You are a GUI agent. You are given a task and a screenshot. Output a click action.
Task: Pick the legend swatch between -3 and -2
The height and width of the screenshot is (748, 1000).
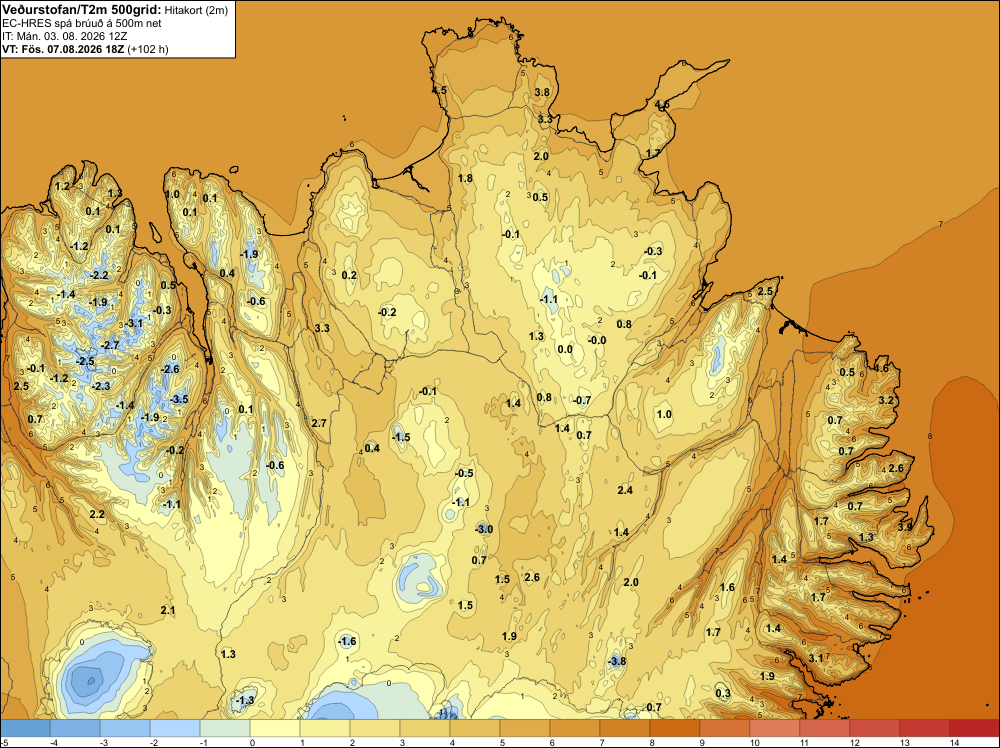click(x=125, y=728)
